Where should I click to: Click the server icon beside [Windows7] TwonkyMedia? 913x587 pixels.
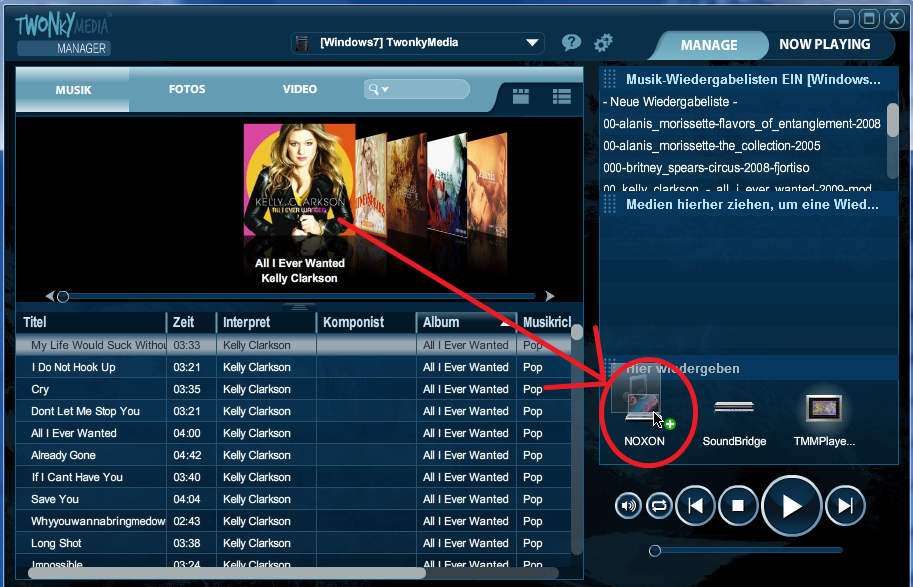(302, 43)
